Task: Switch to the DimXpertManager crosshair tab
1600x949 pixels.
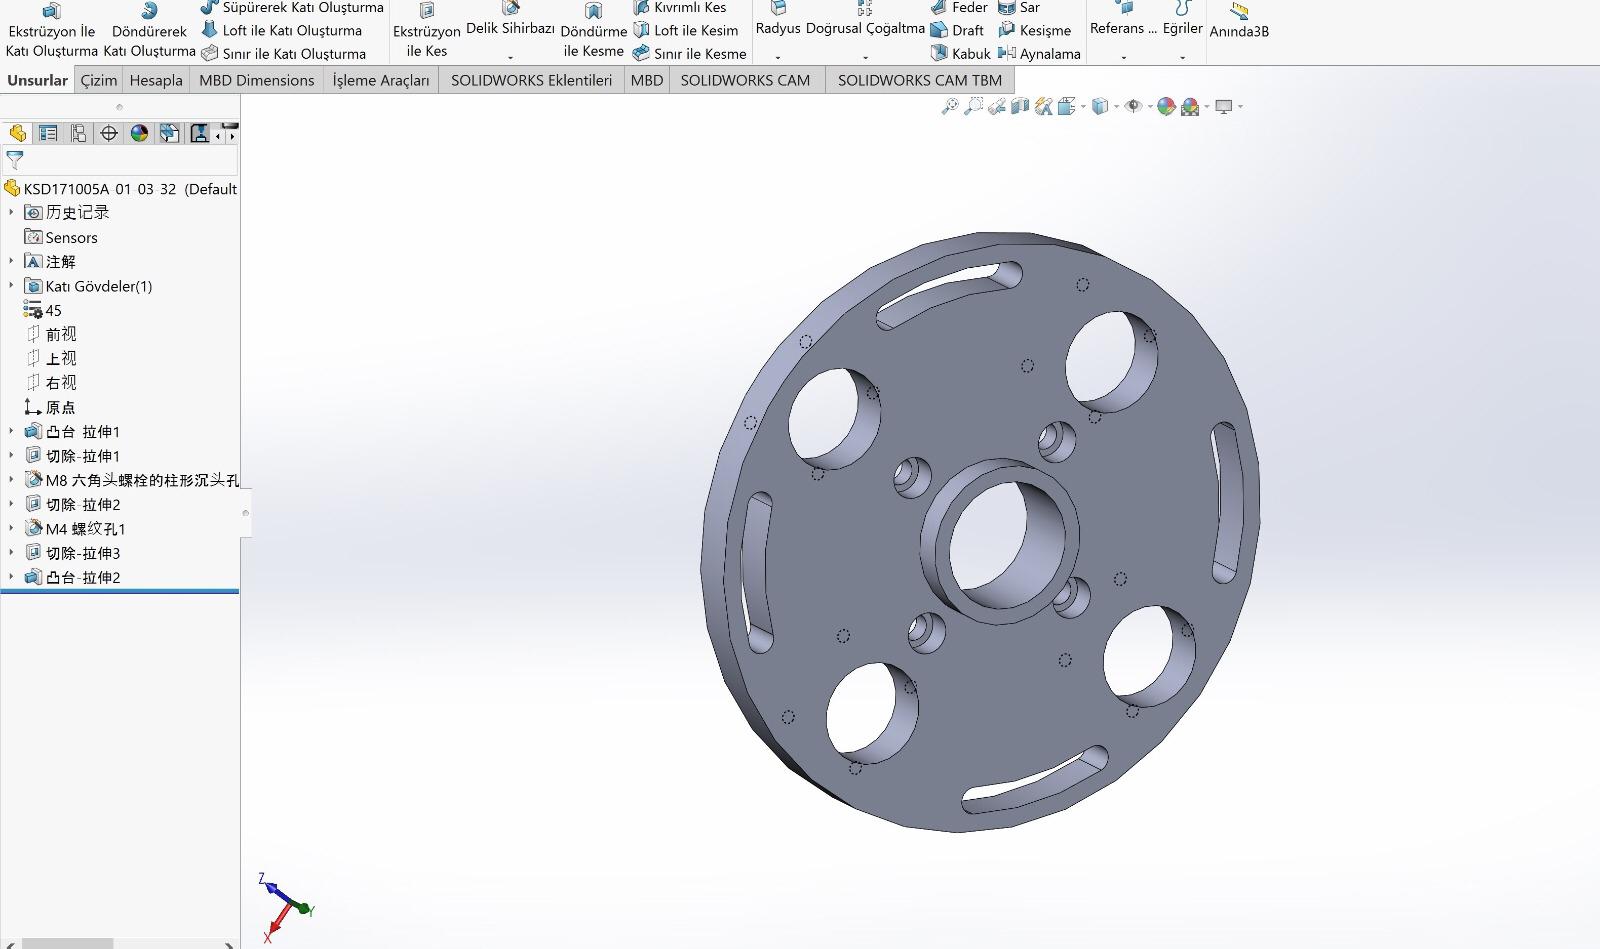Action: [109, 133]
